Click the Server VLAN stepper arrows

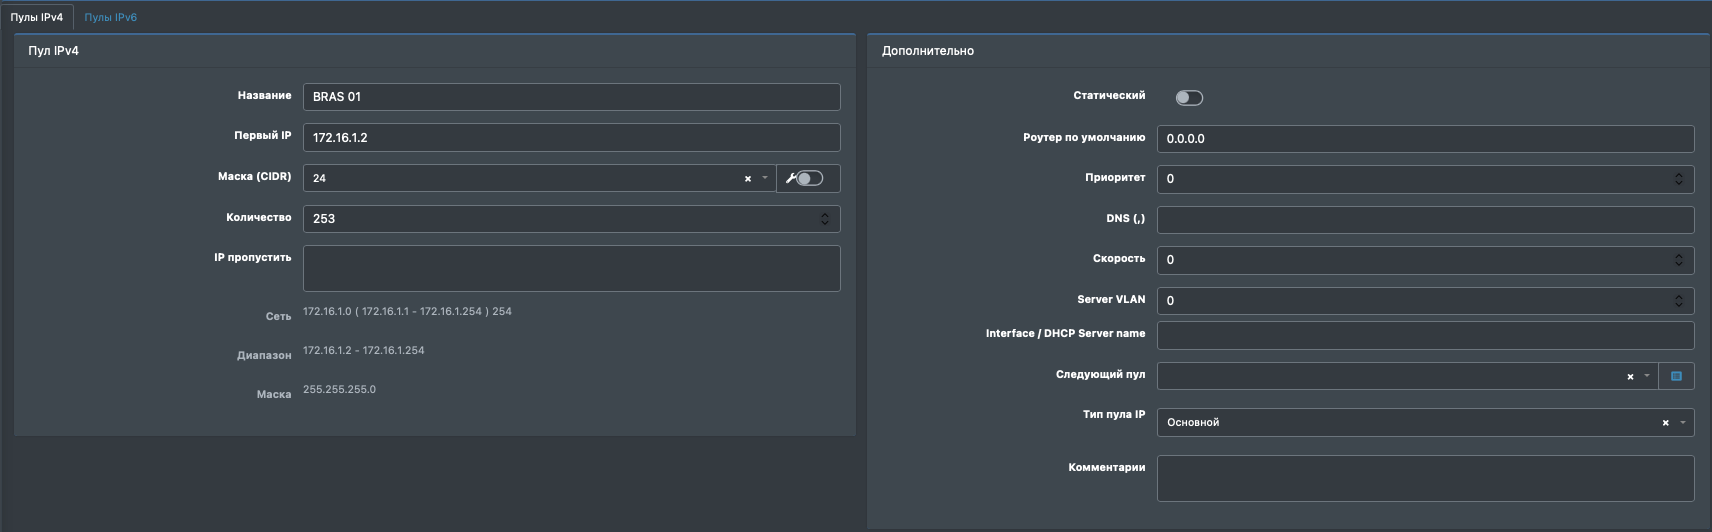tap(1679, 301)
